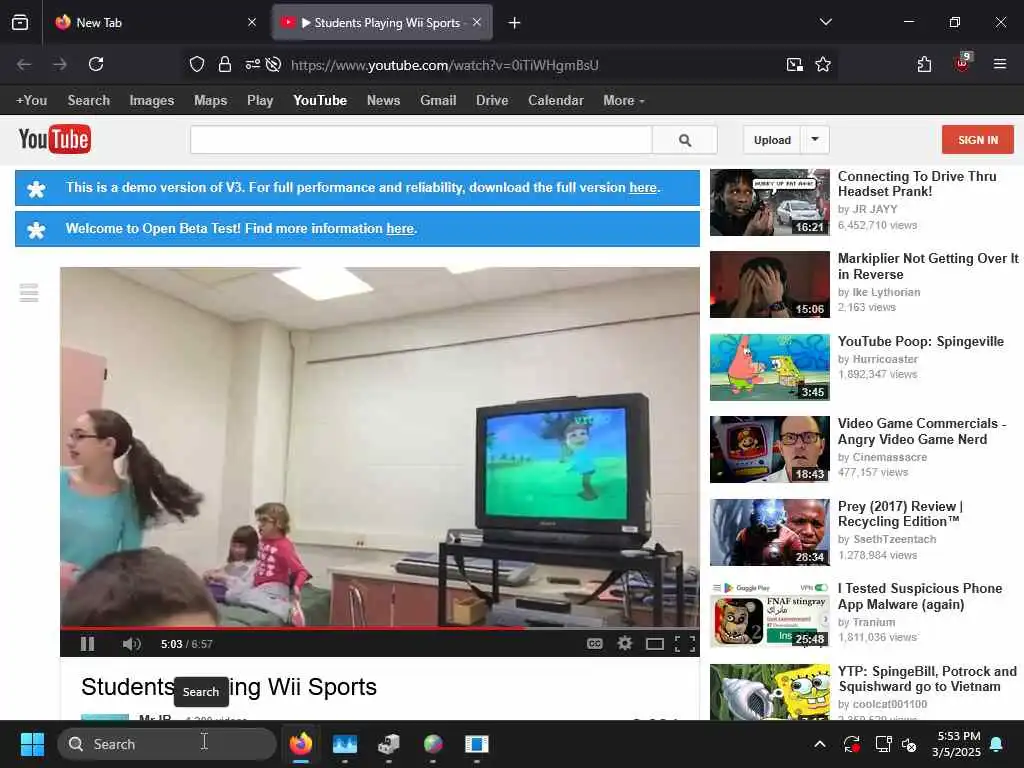Viewport: 1024px width, 768px height.
Task: Reload the page
Action: [96, 64]
